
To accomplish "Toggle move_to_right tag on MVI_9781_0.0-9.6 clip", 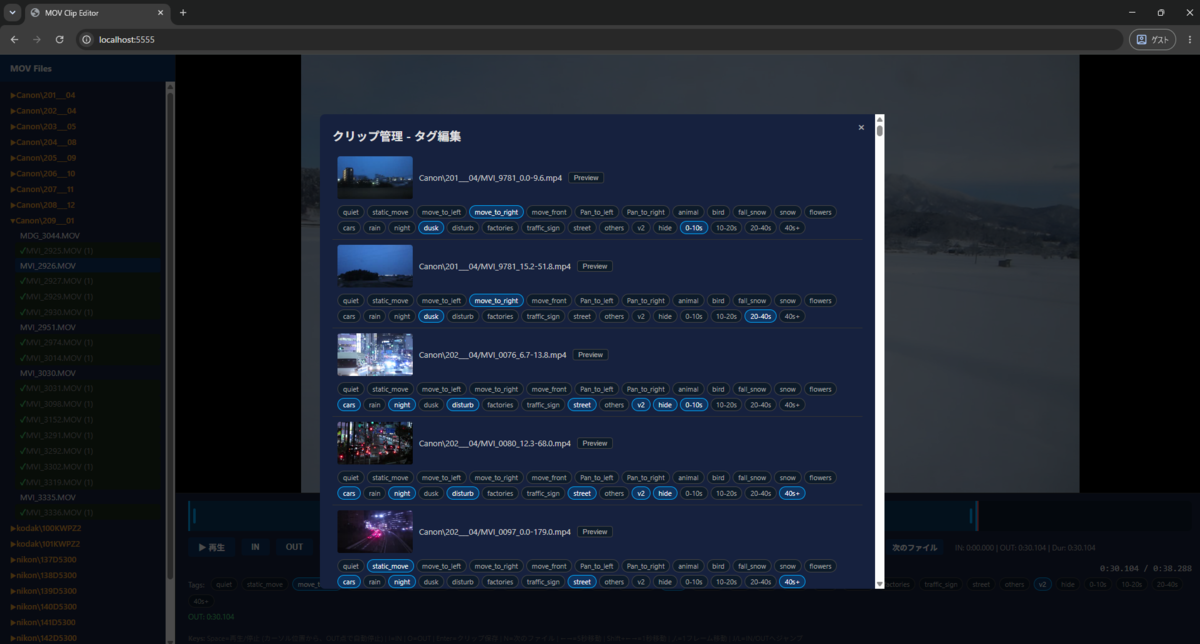I will pyautogui.click(x=496, y=212).
